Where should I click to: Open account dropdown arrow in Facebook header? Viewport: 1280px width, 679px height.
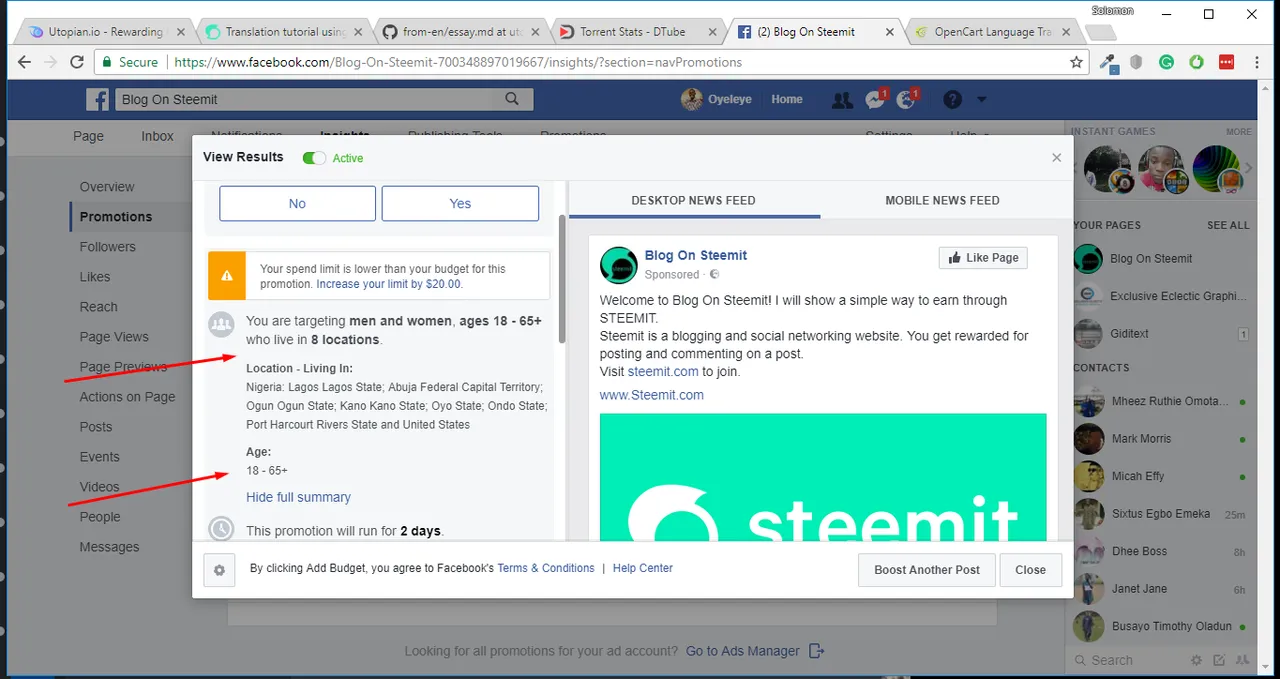pyautogui.click(x=981, y=99)
